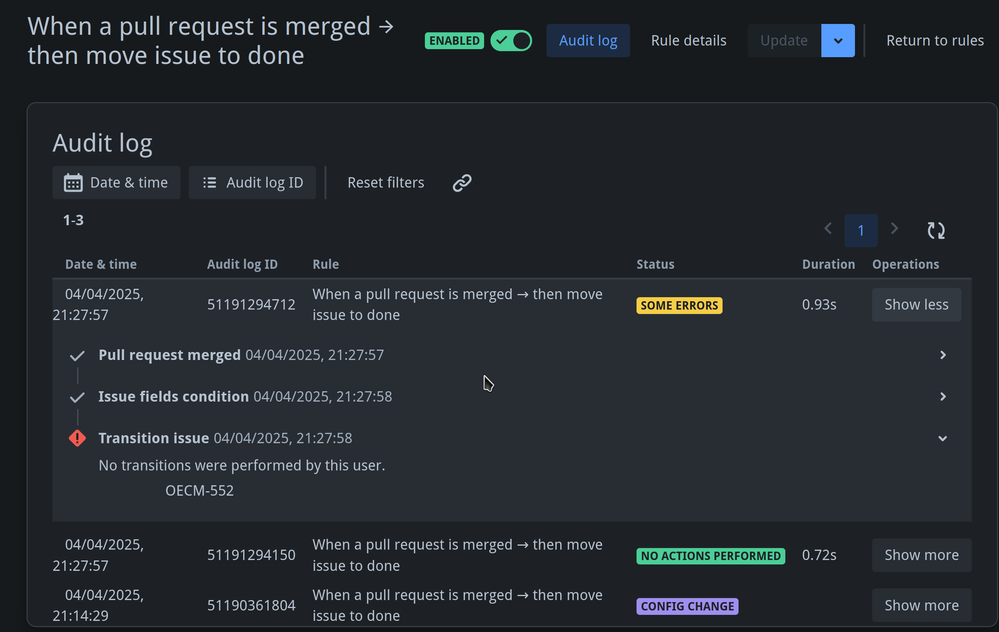
Task: Disable the rule using the ENABLED toggle
Action: point(511,41)
